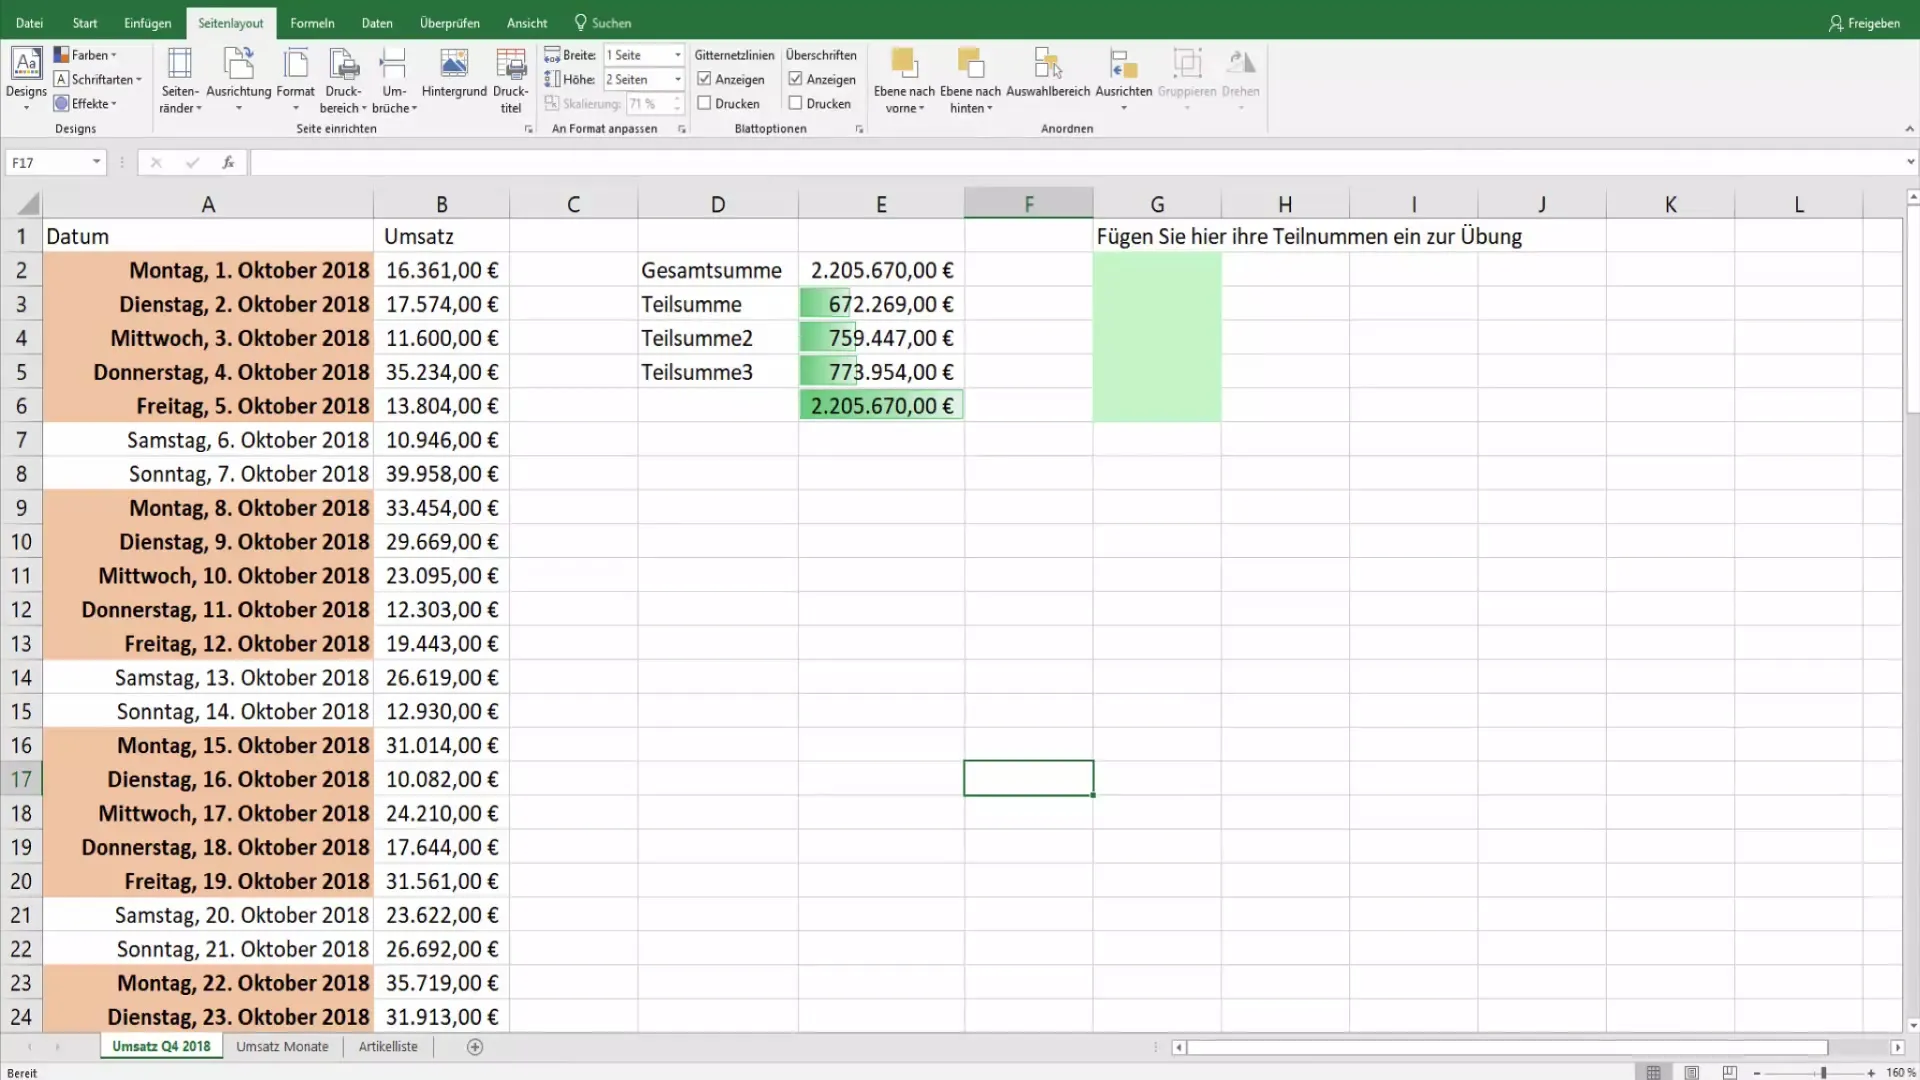
Task: Click the horizontal scrollbar right arrow
Action: 1897,1047
